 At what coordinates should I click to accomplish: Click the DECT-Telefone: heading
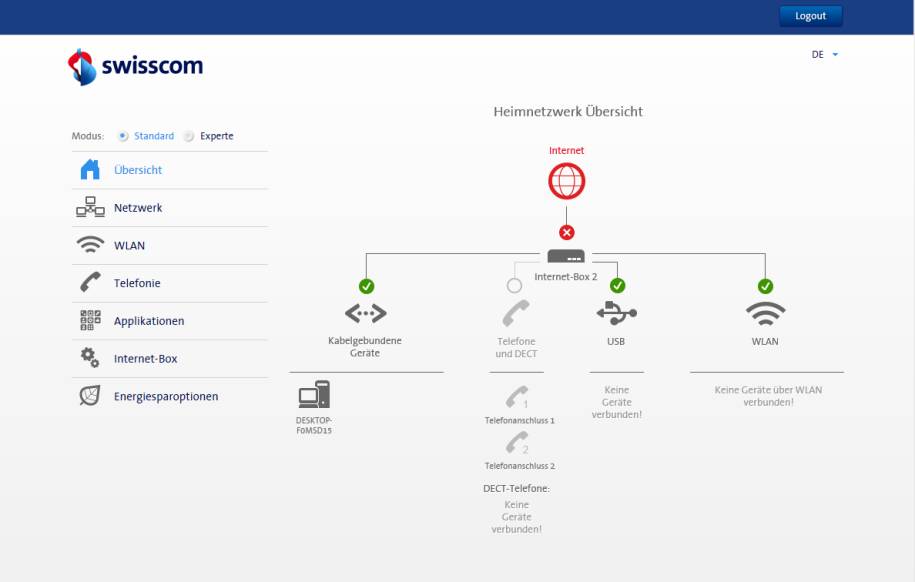click(x=516, y=489)
